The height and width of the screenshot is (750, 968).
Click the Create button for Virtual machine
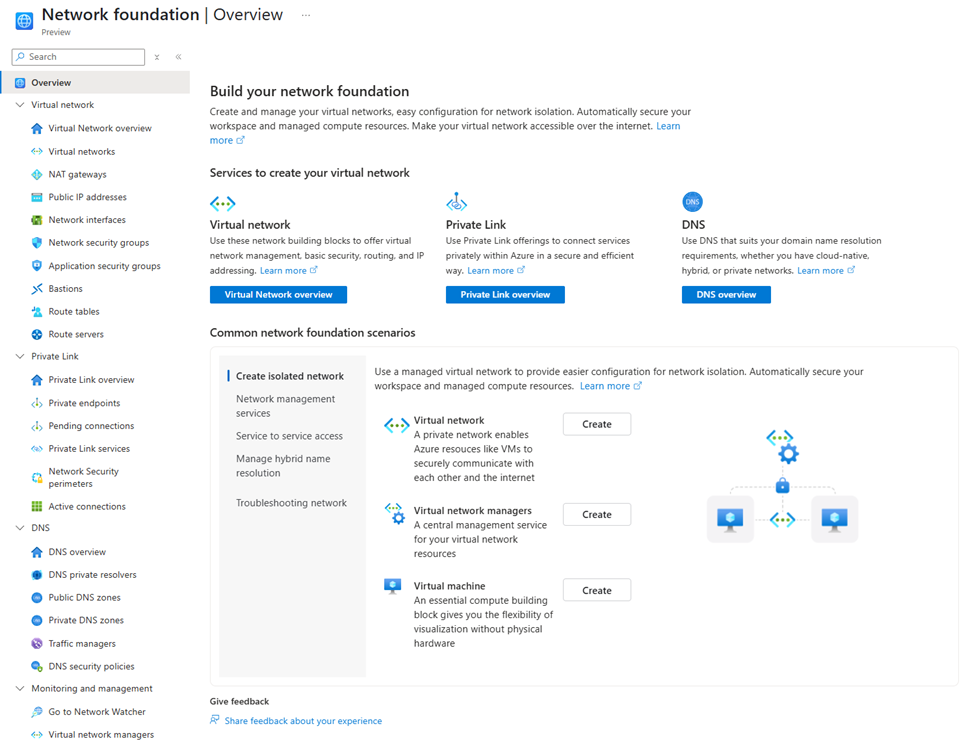(x=596, y=589)
